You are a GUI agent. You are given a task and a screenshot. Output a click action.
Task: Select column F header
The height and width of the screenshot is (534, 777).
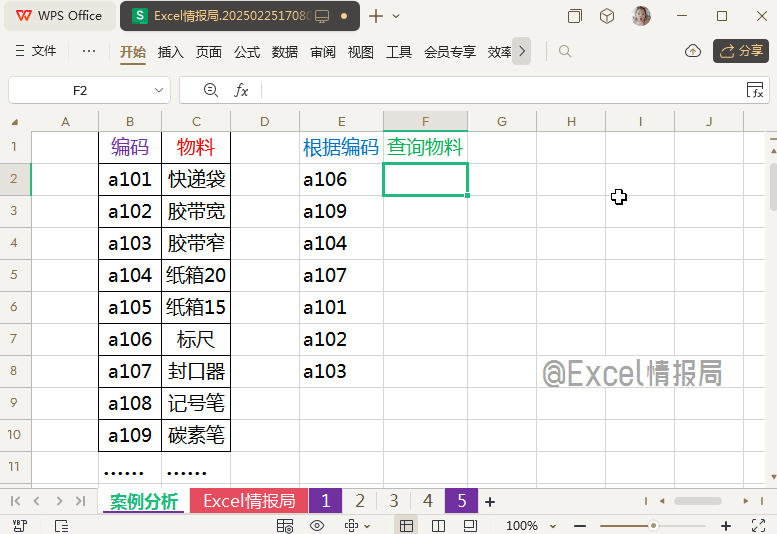(425, 121)
